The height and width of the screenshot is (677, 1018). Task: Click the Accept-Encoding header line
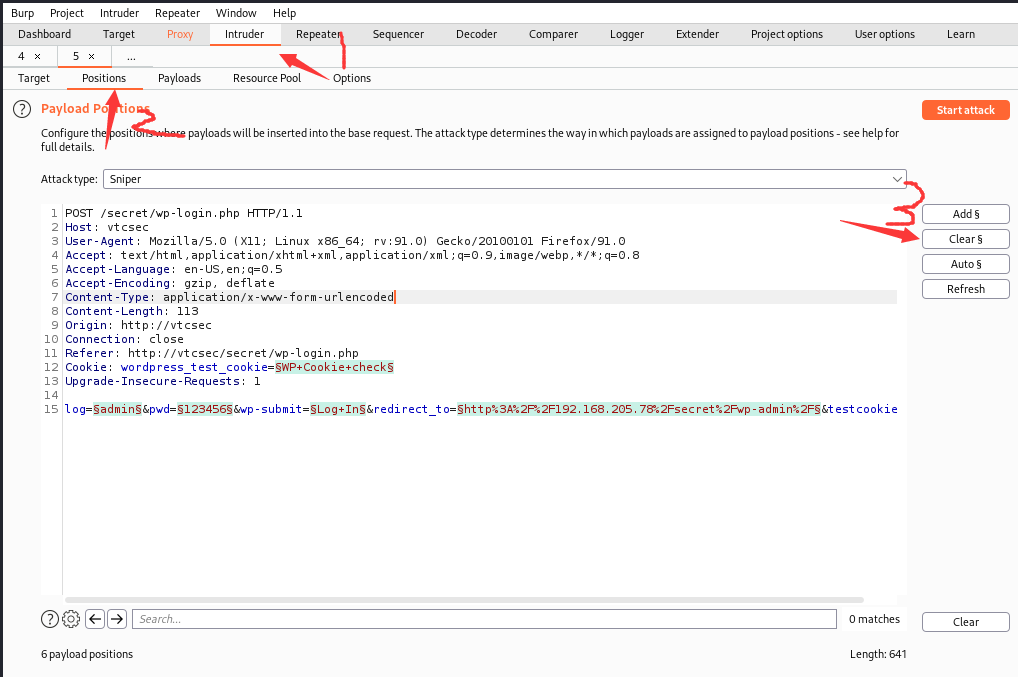pyautogui.click(x=170, y=283)
